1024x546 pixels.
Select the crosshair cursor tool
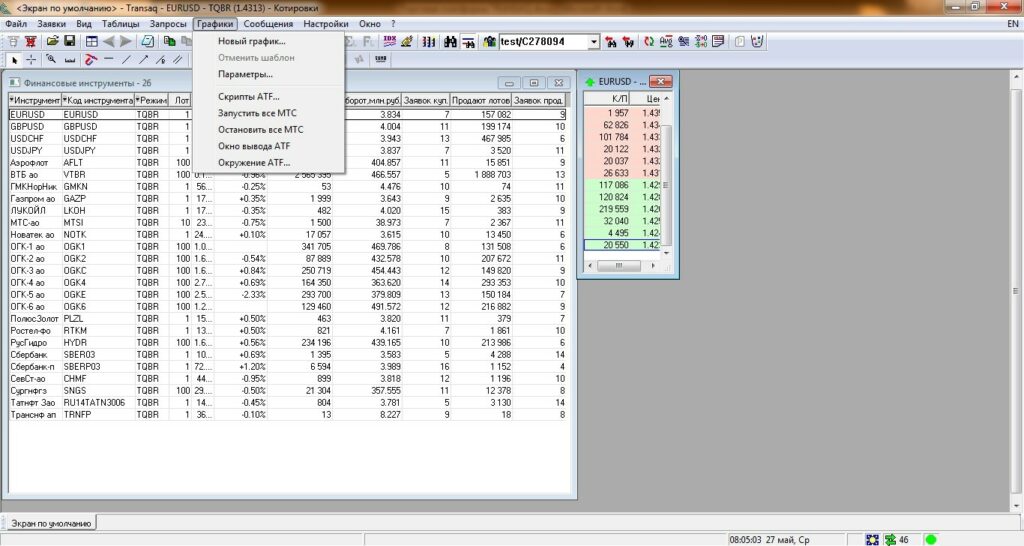[31, 60]
